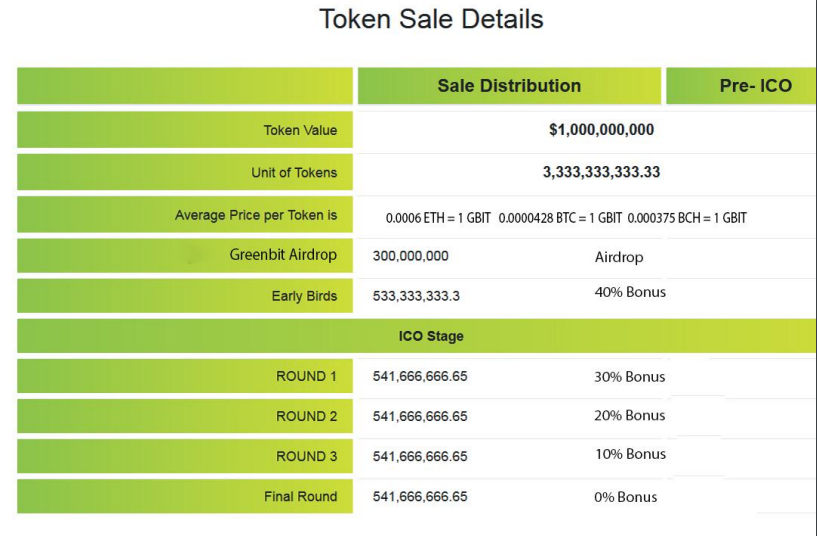Click the Final Round row label

[300, 496]
